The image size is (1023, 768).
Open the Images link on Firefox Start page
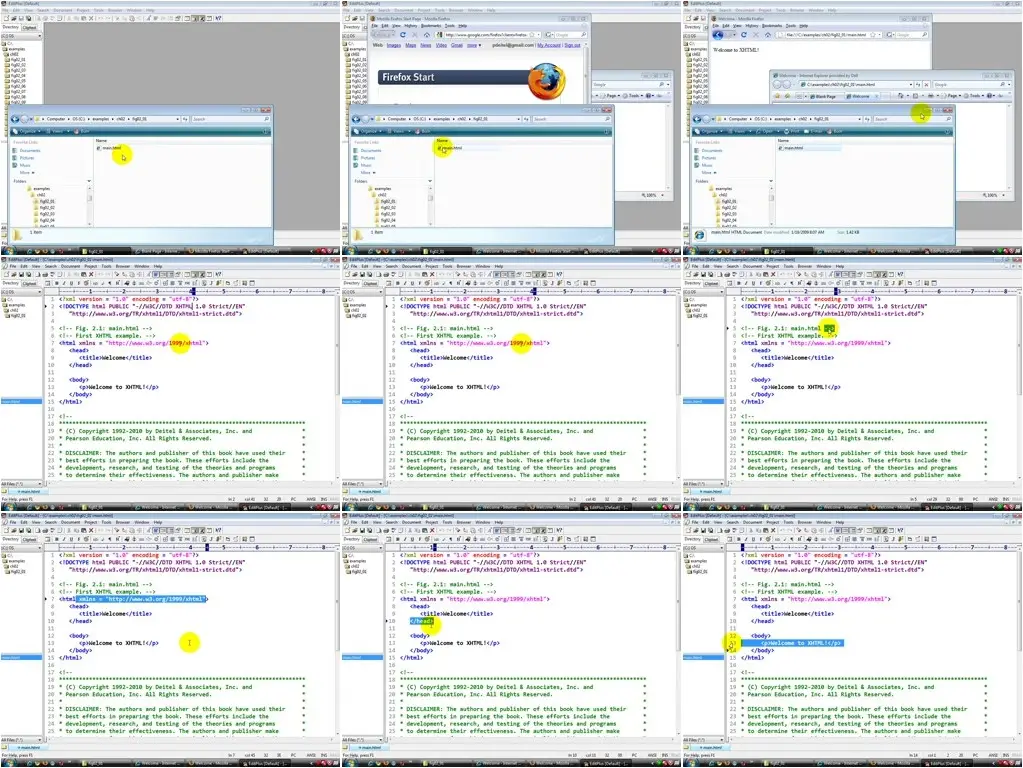click(393, 46)
